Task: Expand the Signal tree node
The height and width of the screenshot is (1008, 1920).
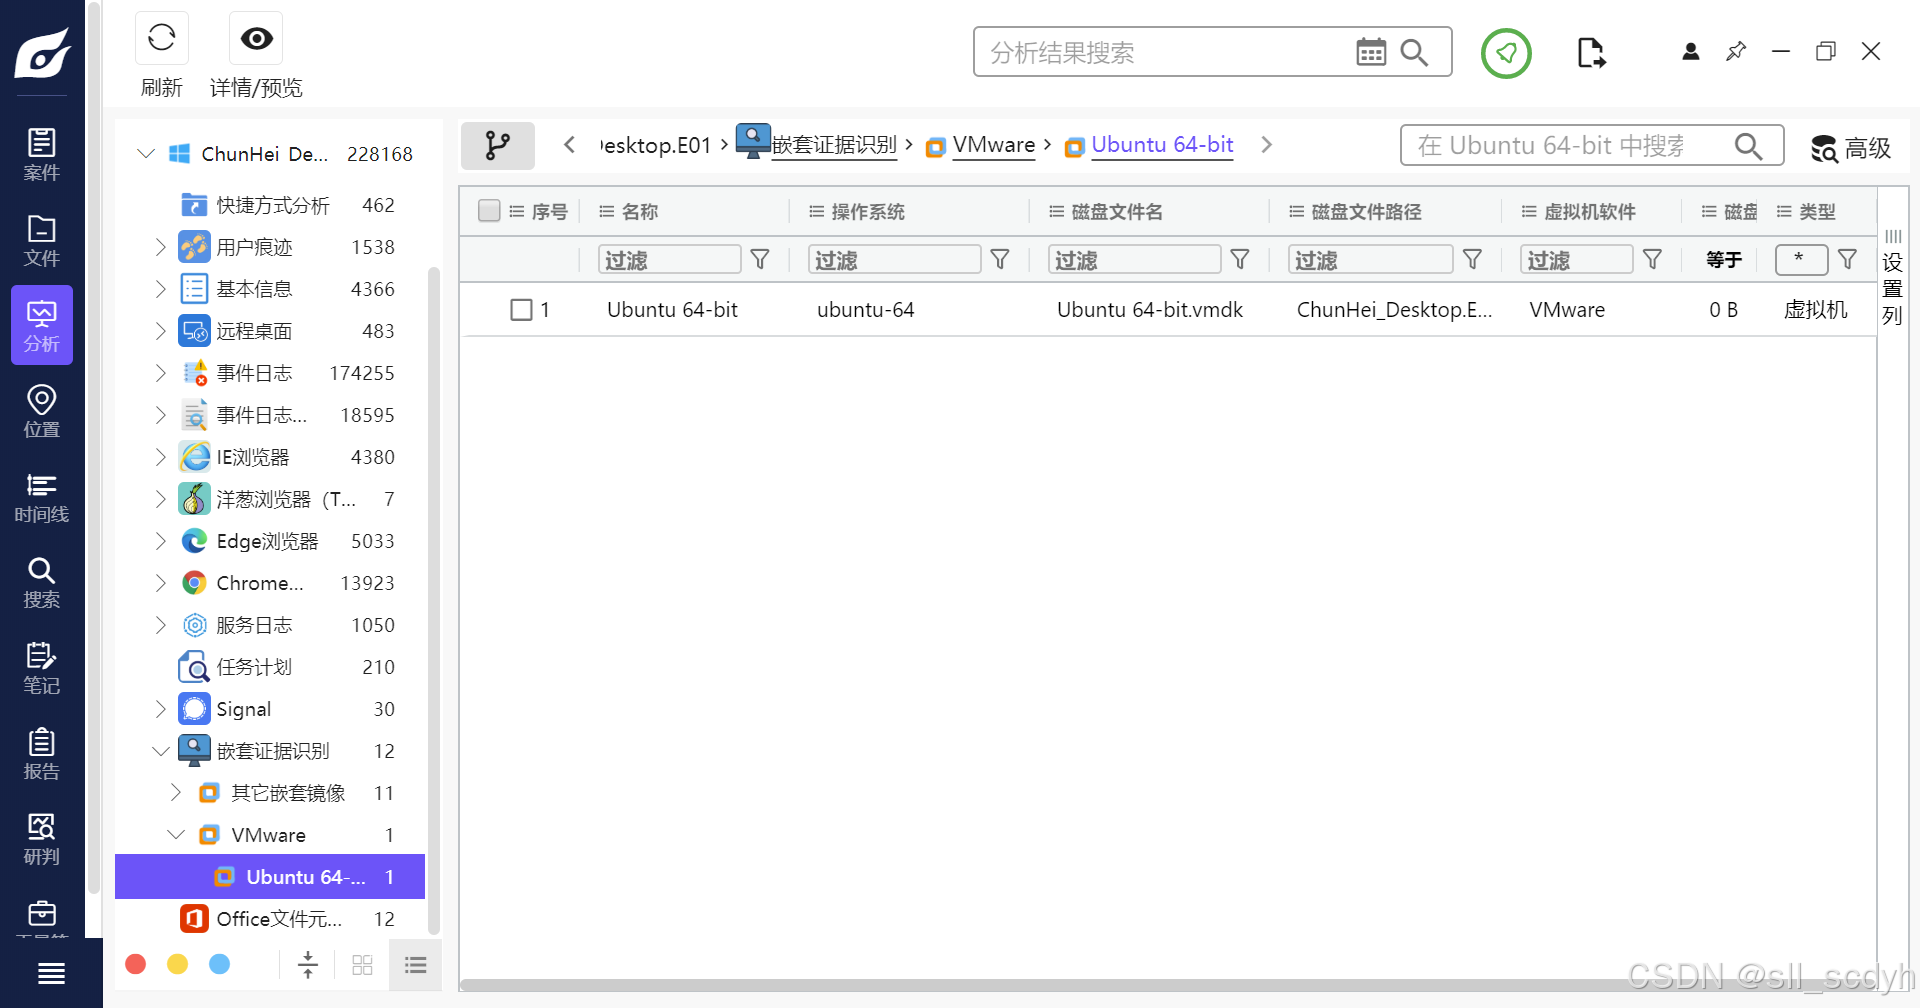Action: click(160, 709)
